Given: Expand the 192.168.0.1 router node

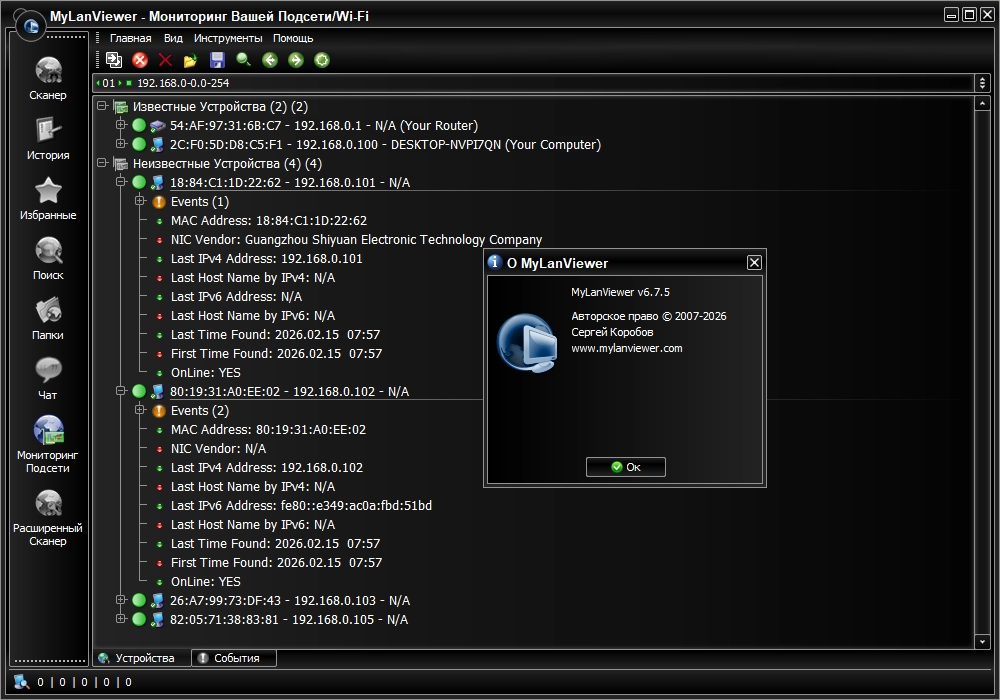Looking at the screenshot, I should 121,125.
